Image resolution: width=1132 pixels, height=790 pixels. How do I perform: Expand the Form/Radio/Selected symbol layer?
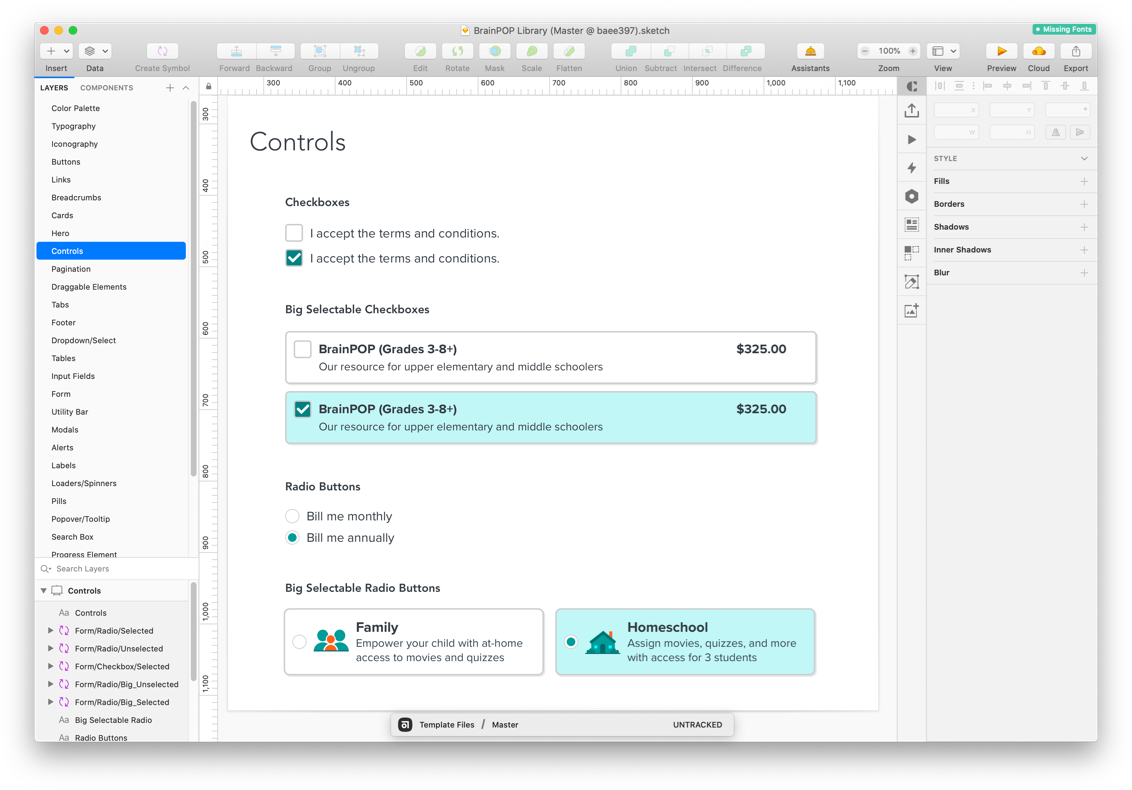(x=51, y=630)
